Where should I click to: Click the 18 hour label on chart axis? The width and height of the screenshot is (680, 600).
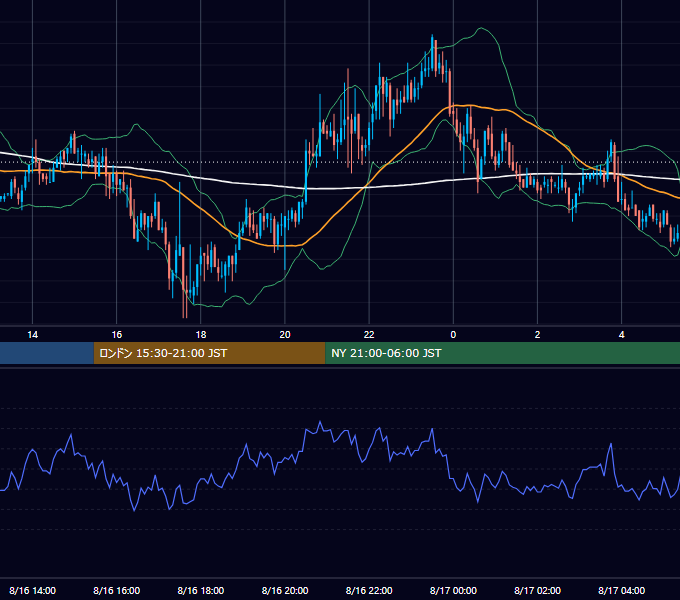[201, 335]
